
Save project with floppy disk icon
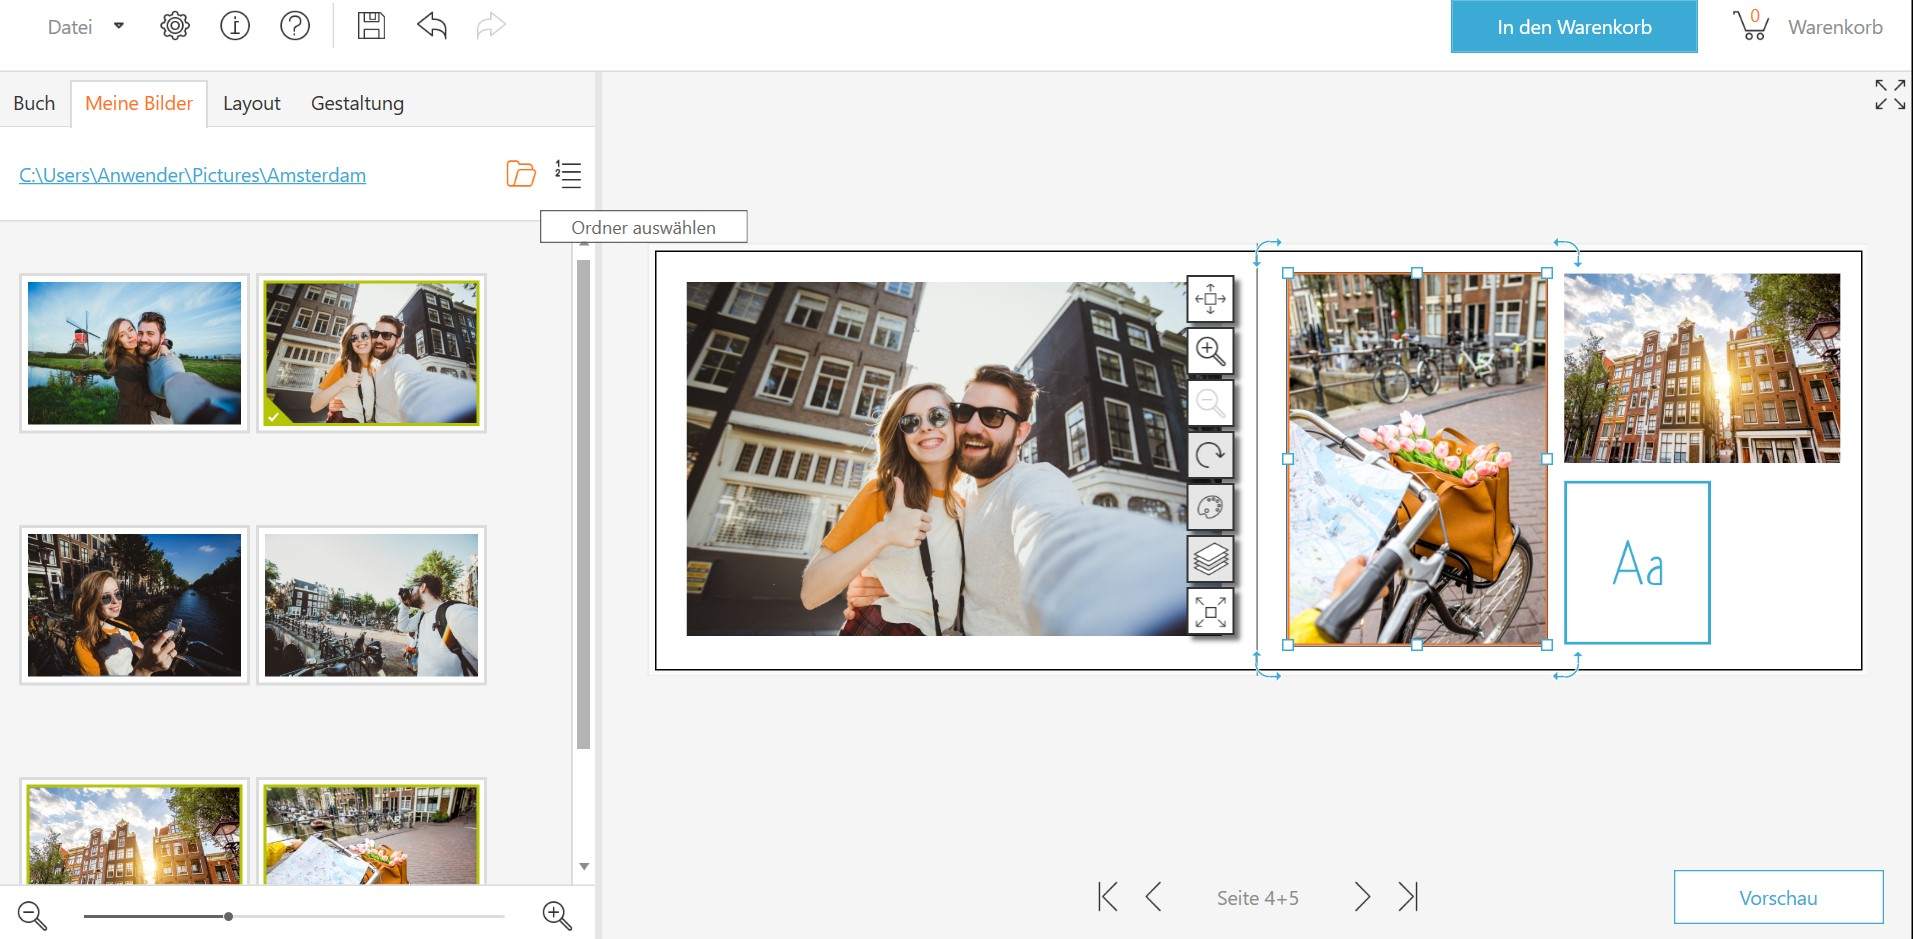point(371,26)
